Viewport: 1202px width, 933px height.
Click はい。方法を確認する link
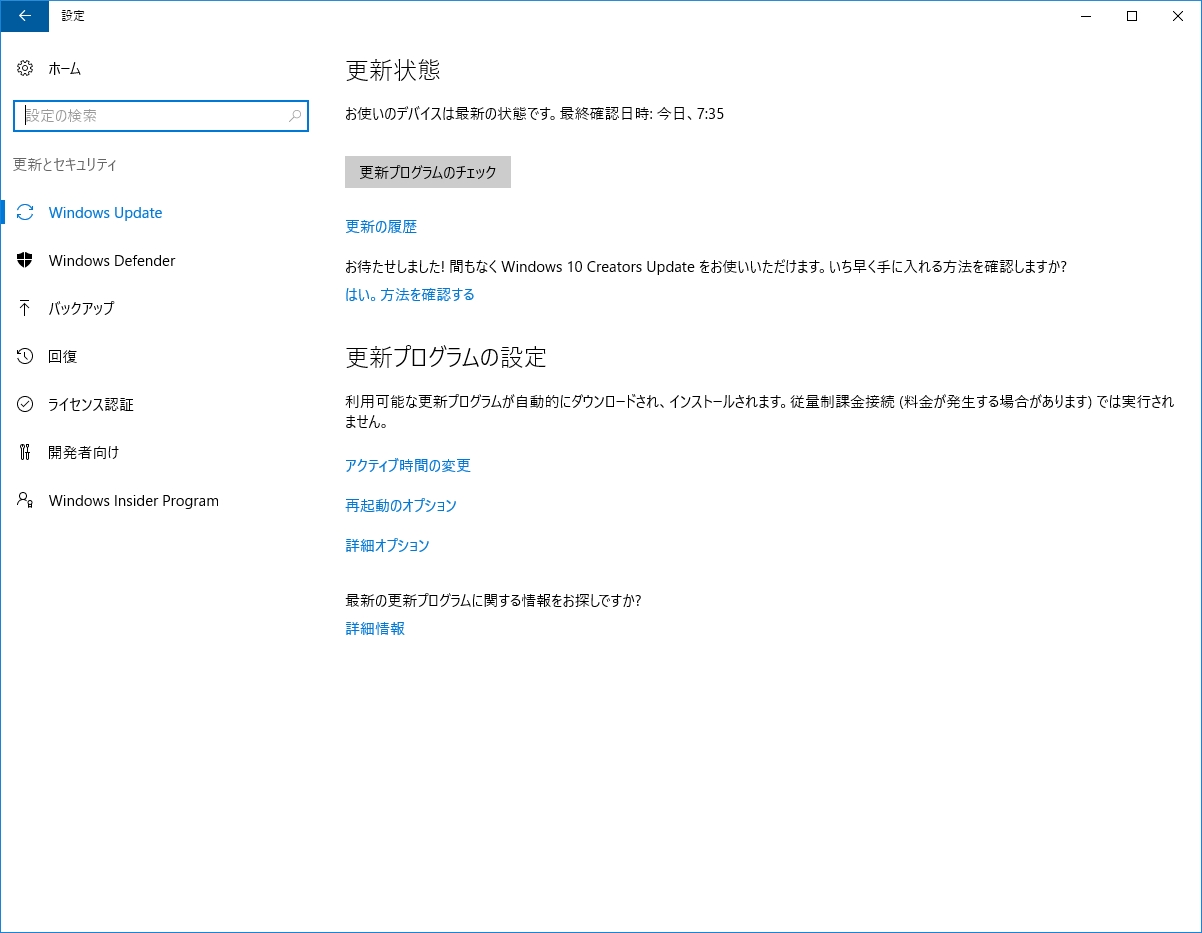pyautogui.click(x=410, y=294)
